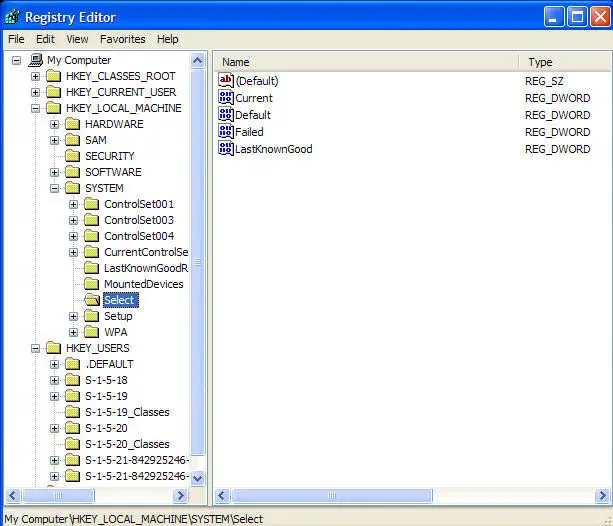Click the Current DWORD value icon
Screen dimensions: 613x526
pyautogui.click(x=226, y=98)
